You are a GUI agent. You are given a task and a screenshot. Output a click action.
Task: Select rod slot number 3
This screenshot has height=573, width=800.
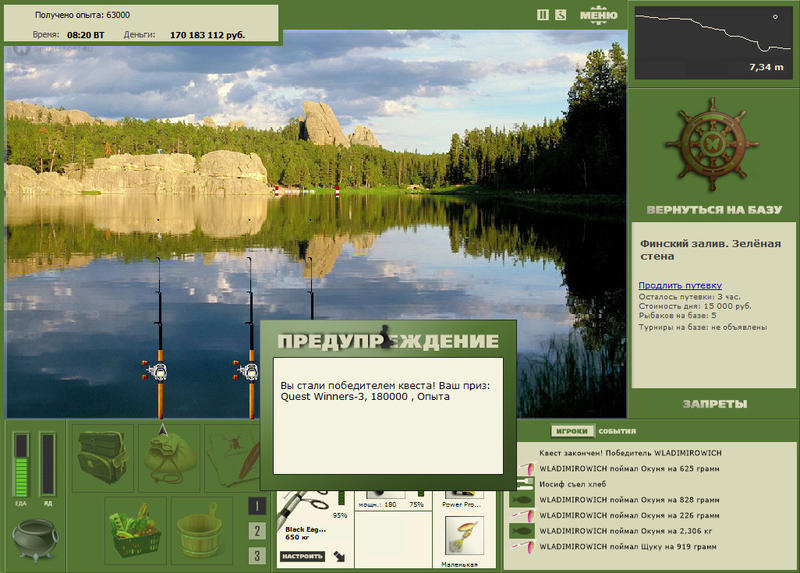point(257,555)
